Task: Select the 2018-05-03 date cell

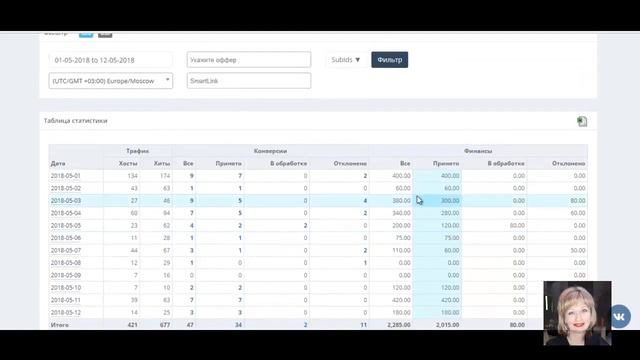Action: click(x=66, y=200)
